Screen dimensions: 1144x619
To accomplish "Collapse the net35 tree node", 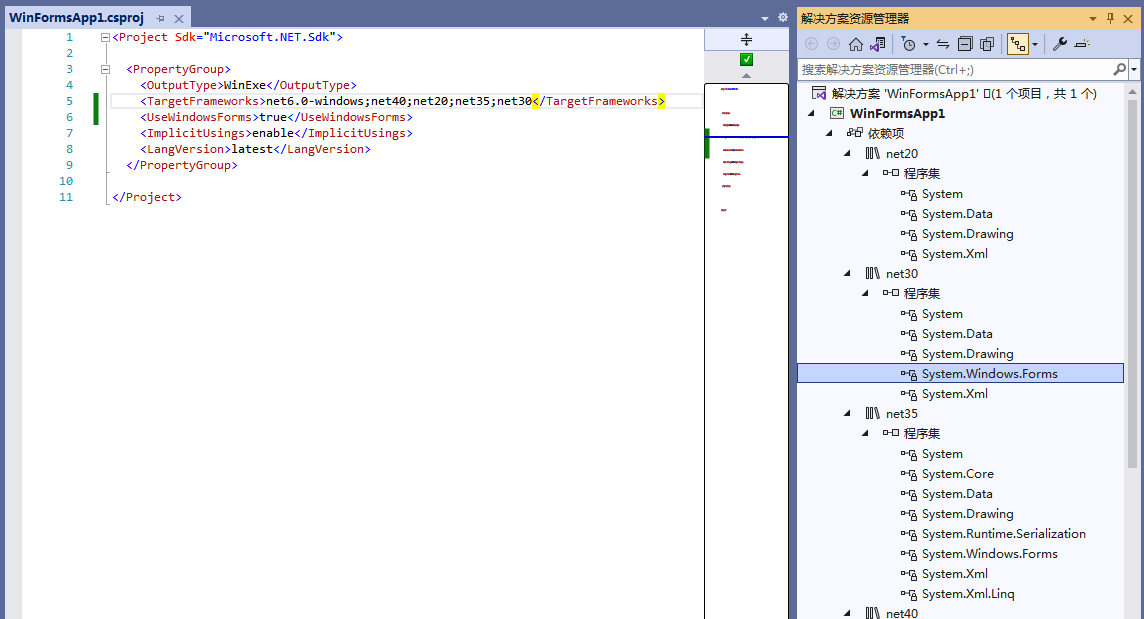I will pos(847,413).
